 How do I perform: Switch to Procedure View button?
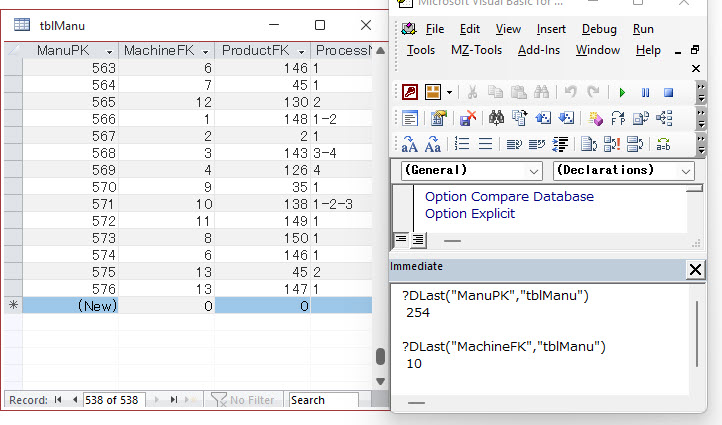point(401,239)
